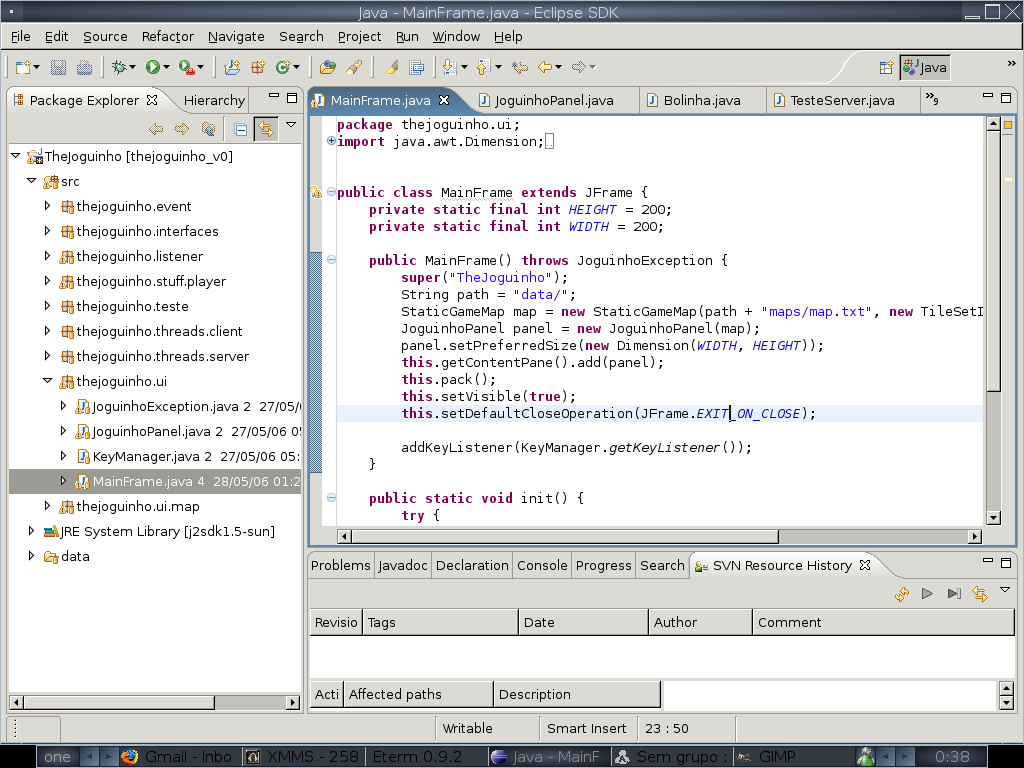The image size is (1024, 768).
Task: Click the Previous Annotation icon
Action: tap(483, 67)
